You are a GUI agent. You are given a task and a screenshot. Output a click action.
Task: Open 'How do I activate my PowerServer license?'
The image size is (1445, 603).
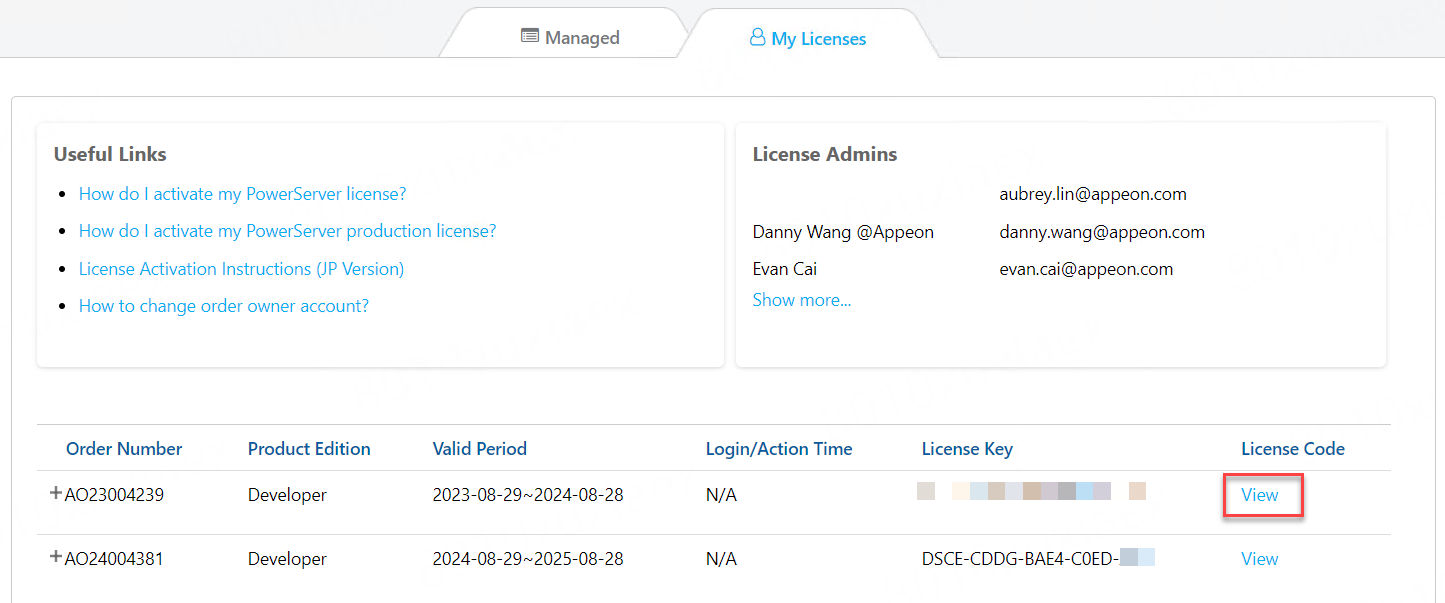(x=242, y=194)
